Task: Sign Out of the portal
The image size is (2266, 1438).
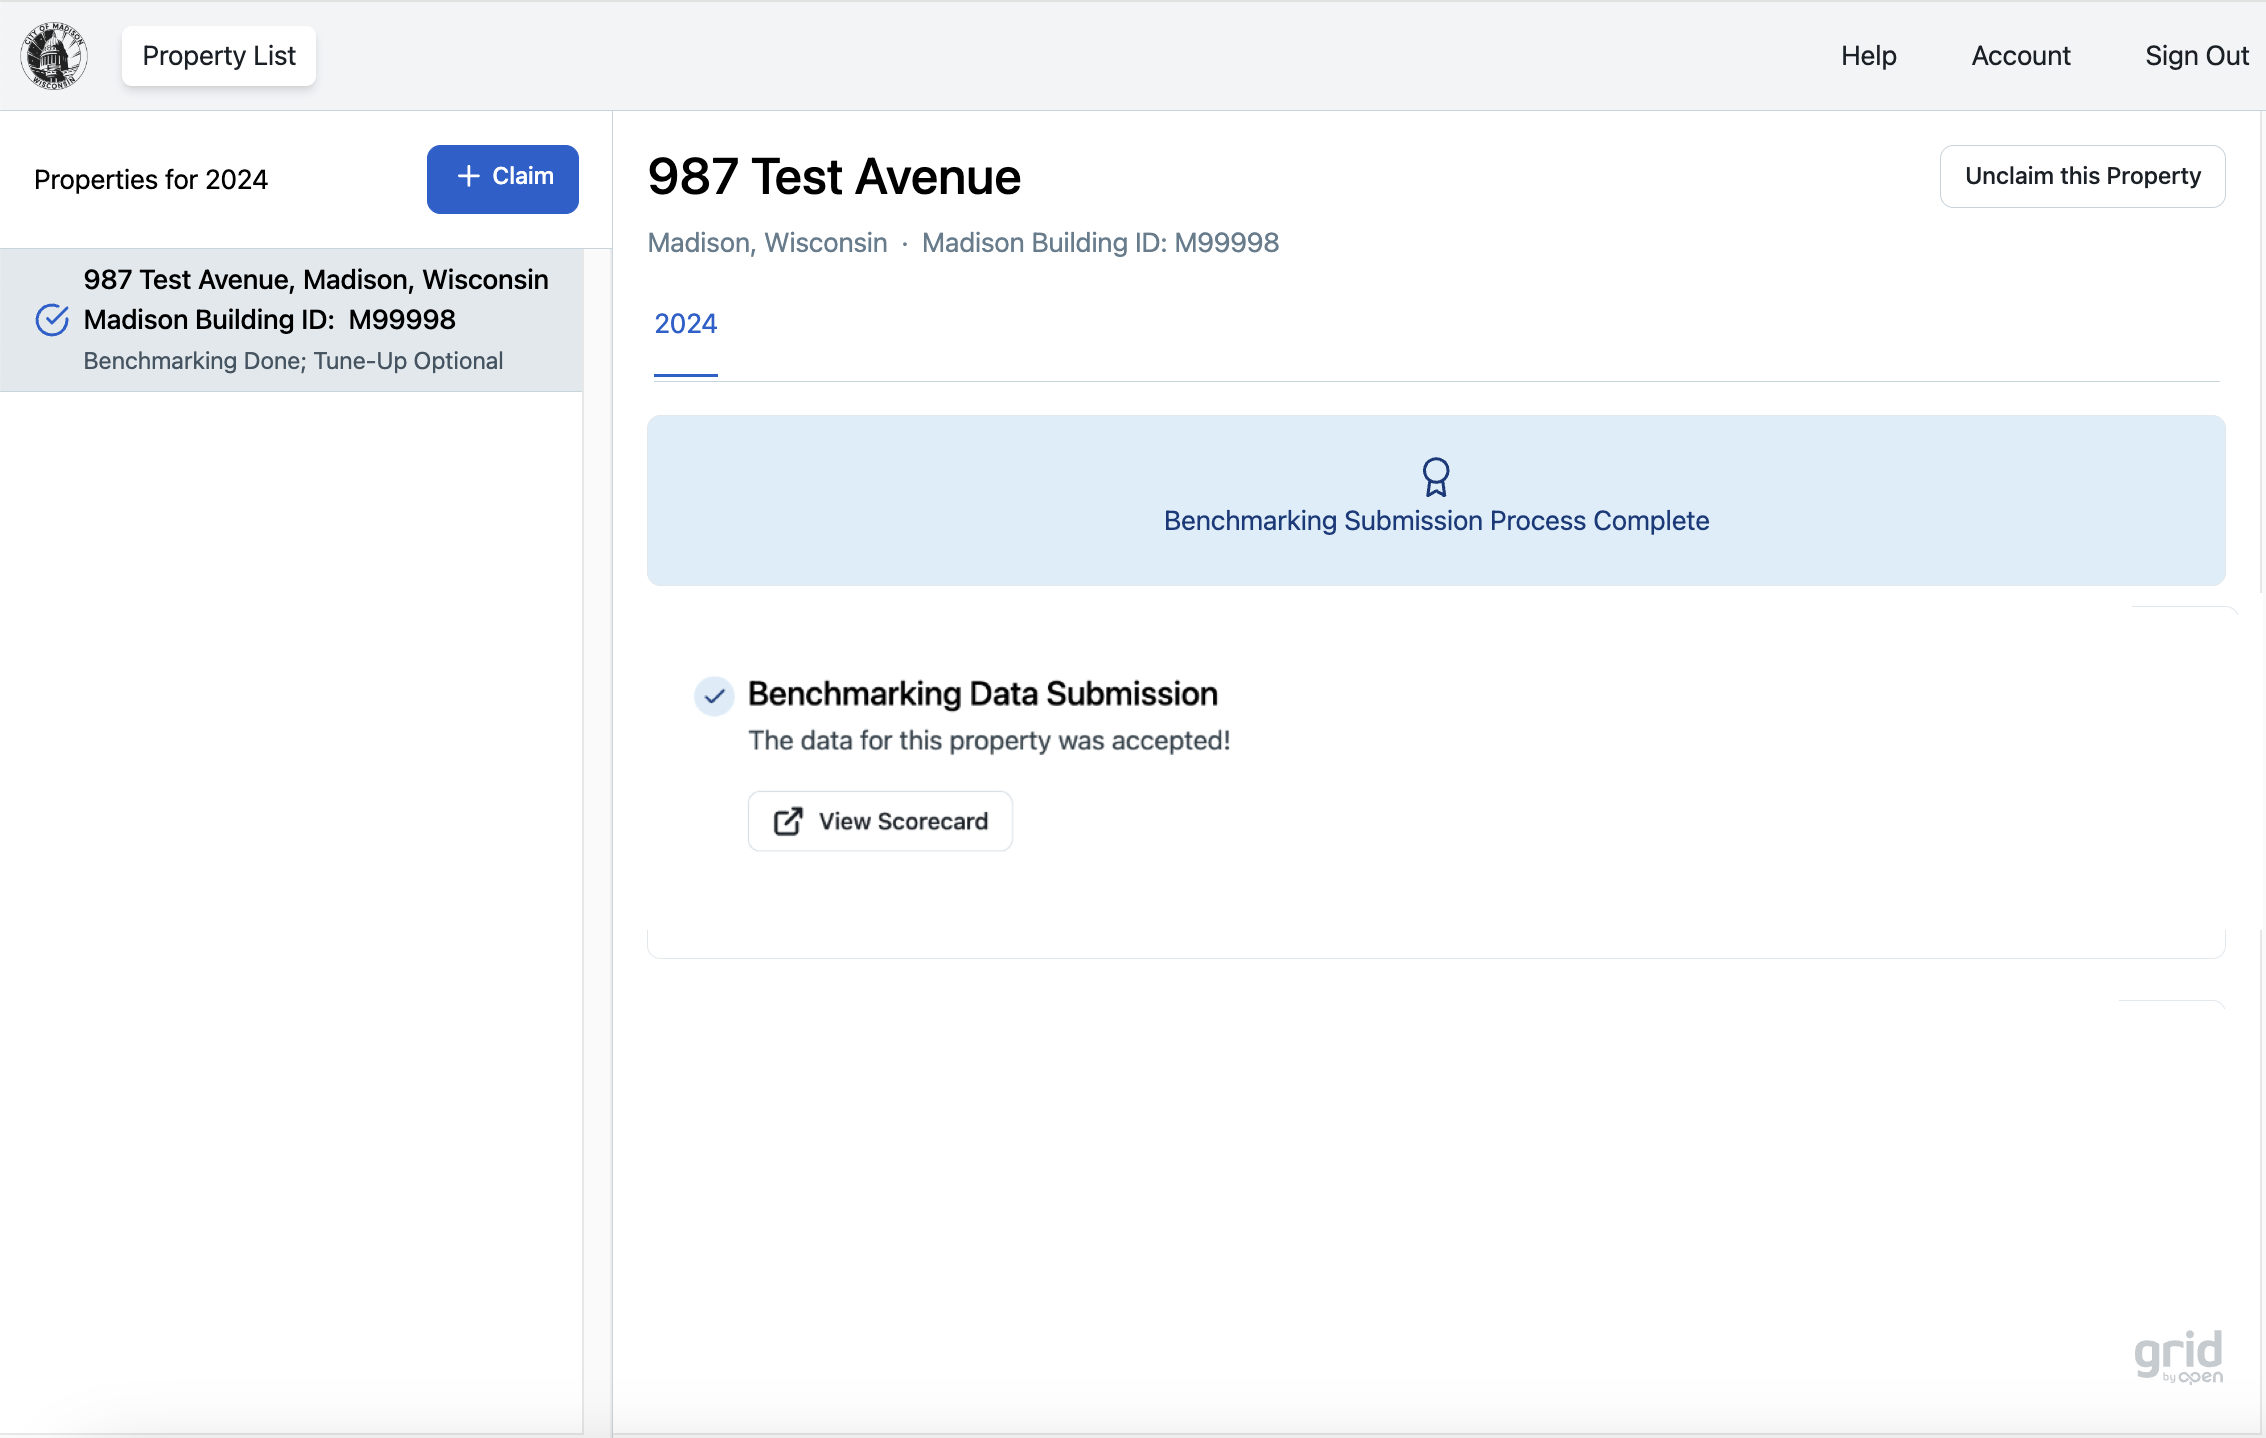Action: pos(2196,56)
